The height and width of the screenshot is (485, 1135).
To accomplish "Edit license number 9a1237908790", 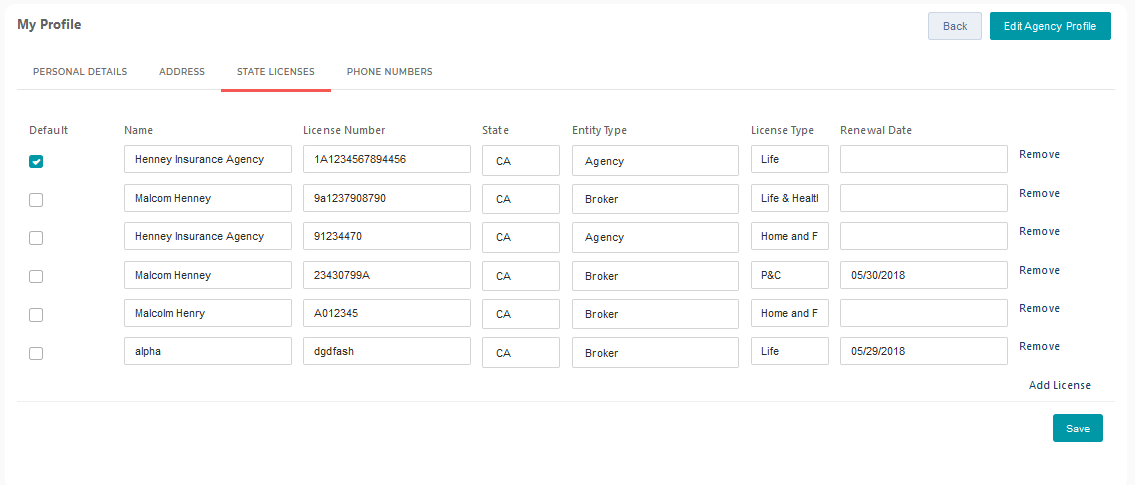I will point(387,198).
